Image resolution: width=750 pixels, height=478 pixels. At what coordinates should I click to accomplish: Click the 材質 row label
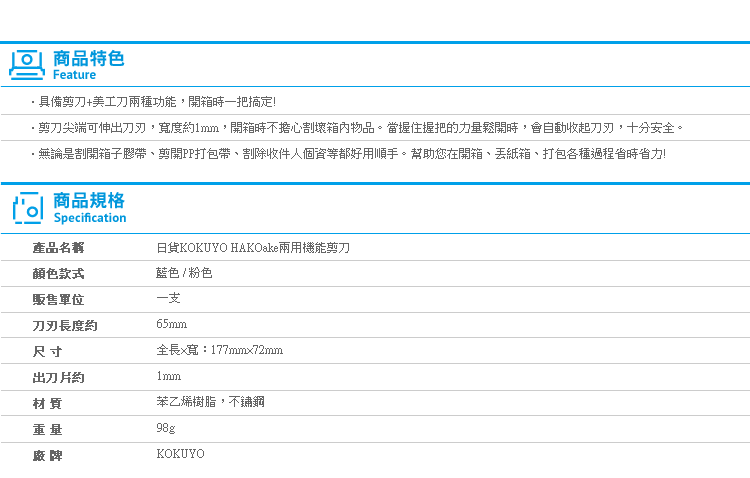point(47,403)
